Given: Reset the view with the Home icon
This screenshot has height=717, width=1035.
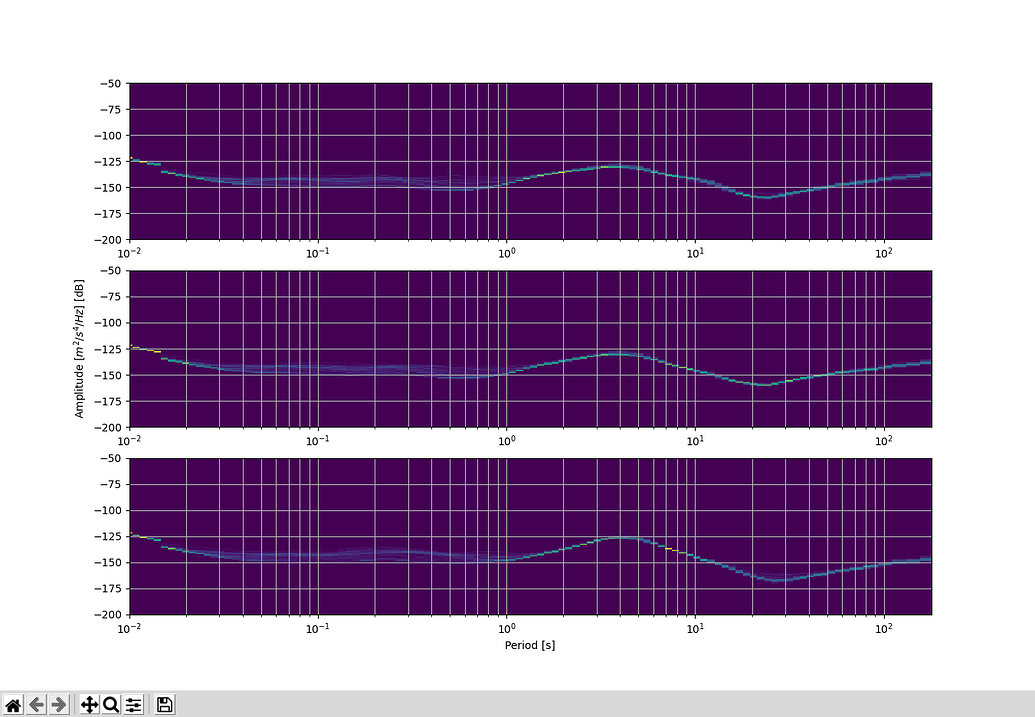Looking at the screenshot, I should point(13,705).
